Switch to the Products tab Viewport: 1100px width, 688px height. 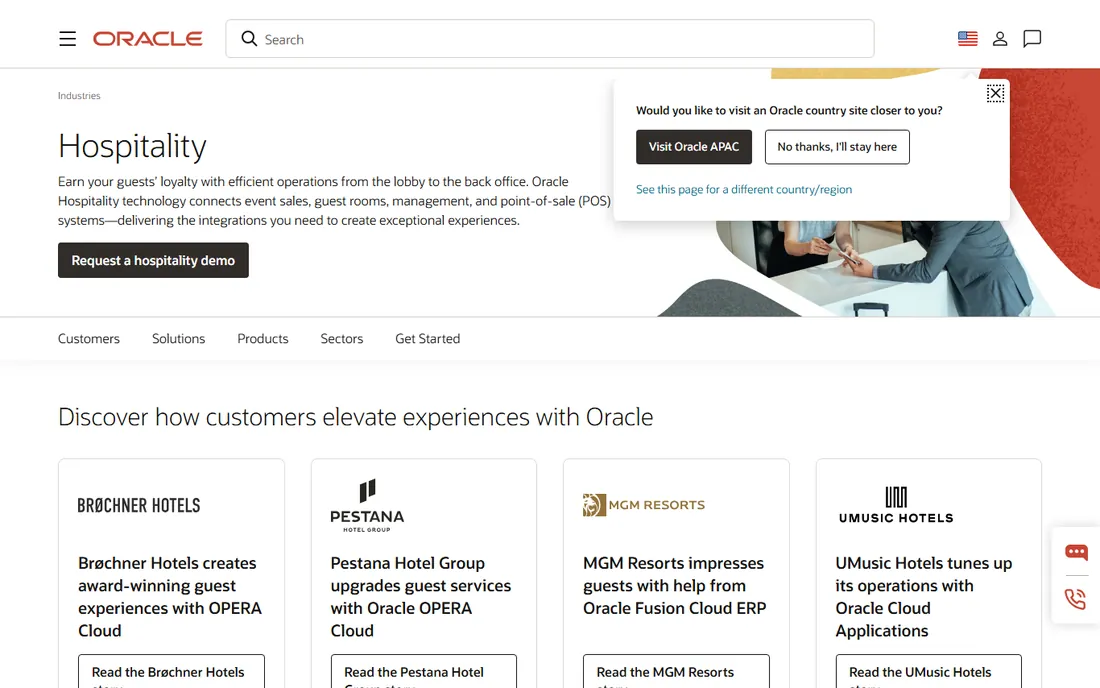tap(262, 339)
